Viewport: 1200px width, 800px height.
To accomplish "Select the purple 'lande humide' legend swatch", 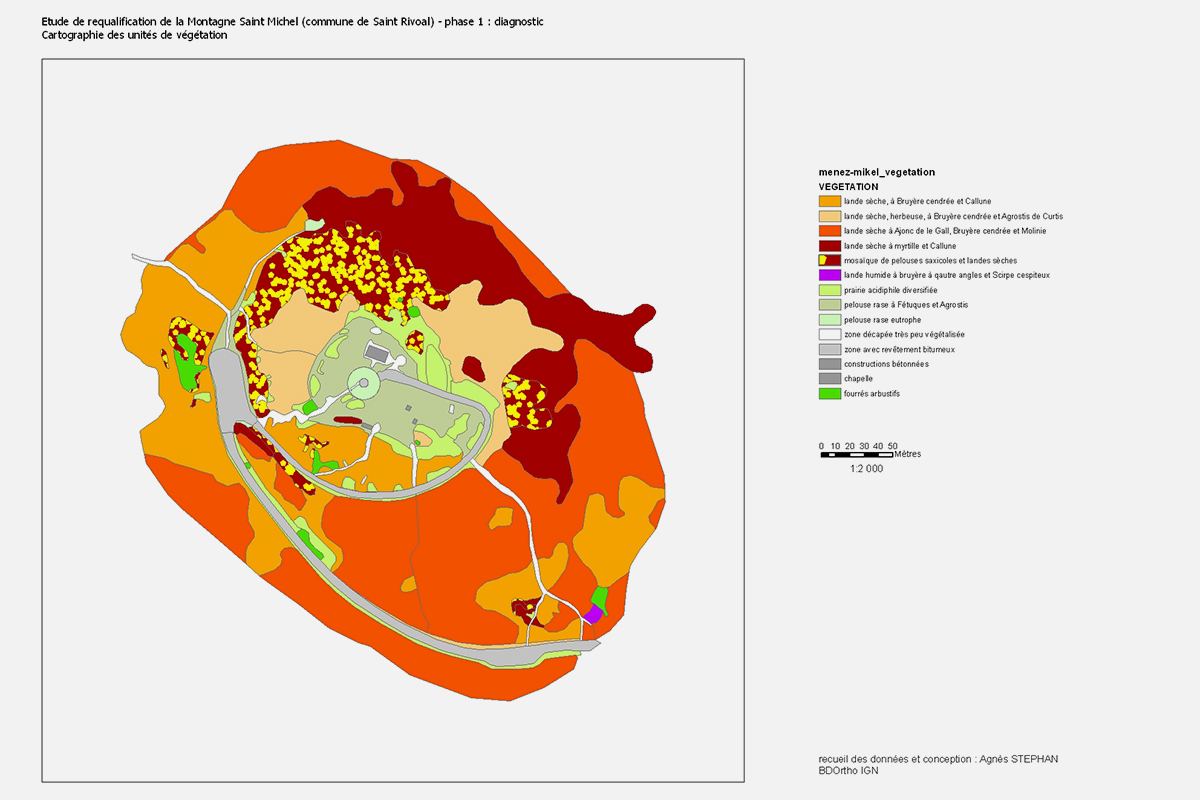I will pos(829,275).
